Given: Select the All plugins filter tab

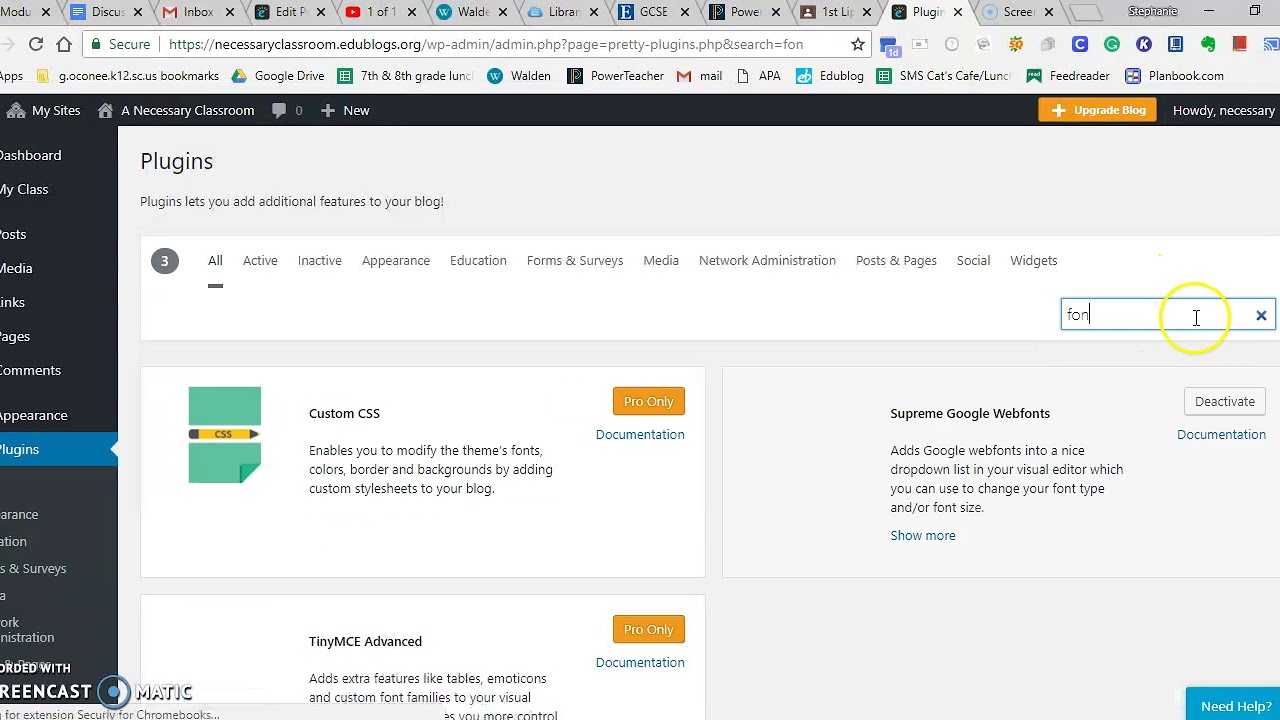Looking at the screenshot, I should [215, 261].
